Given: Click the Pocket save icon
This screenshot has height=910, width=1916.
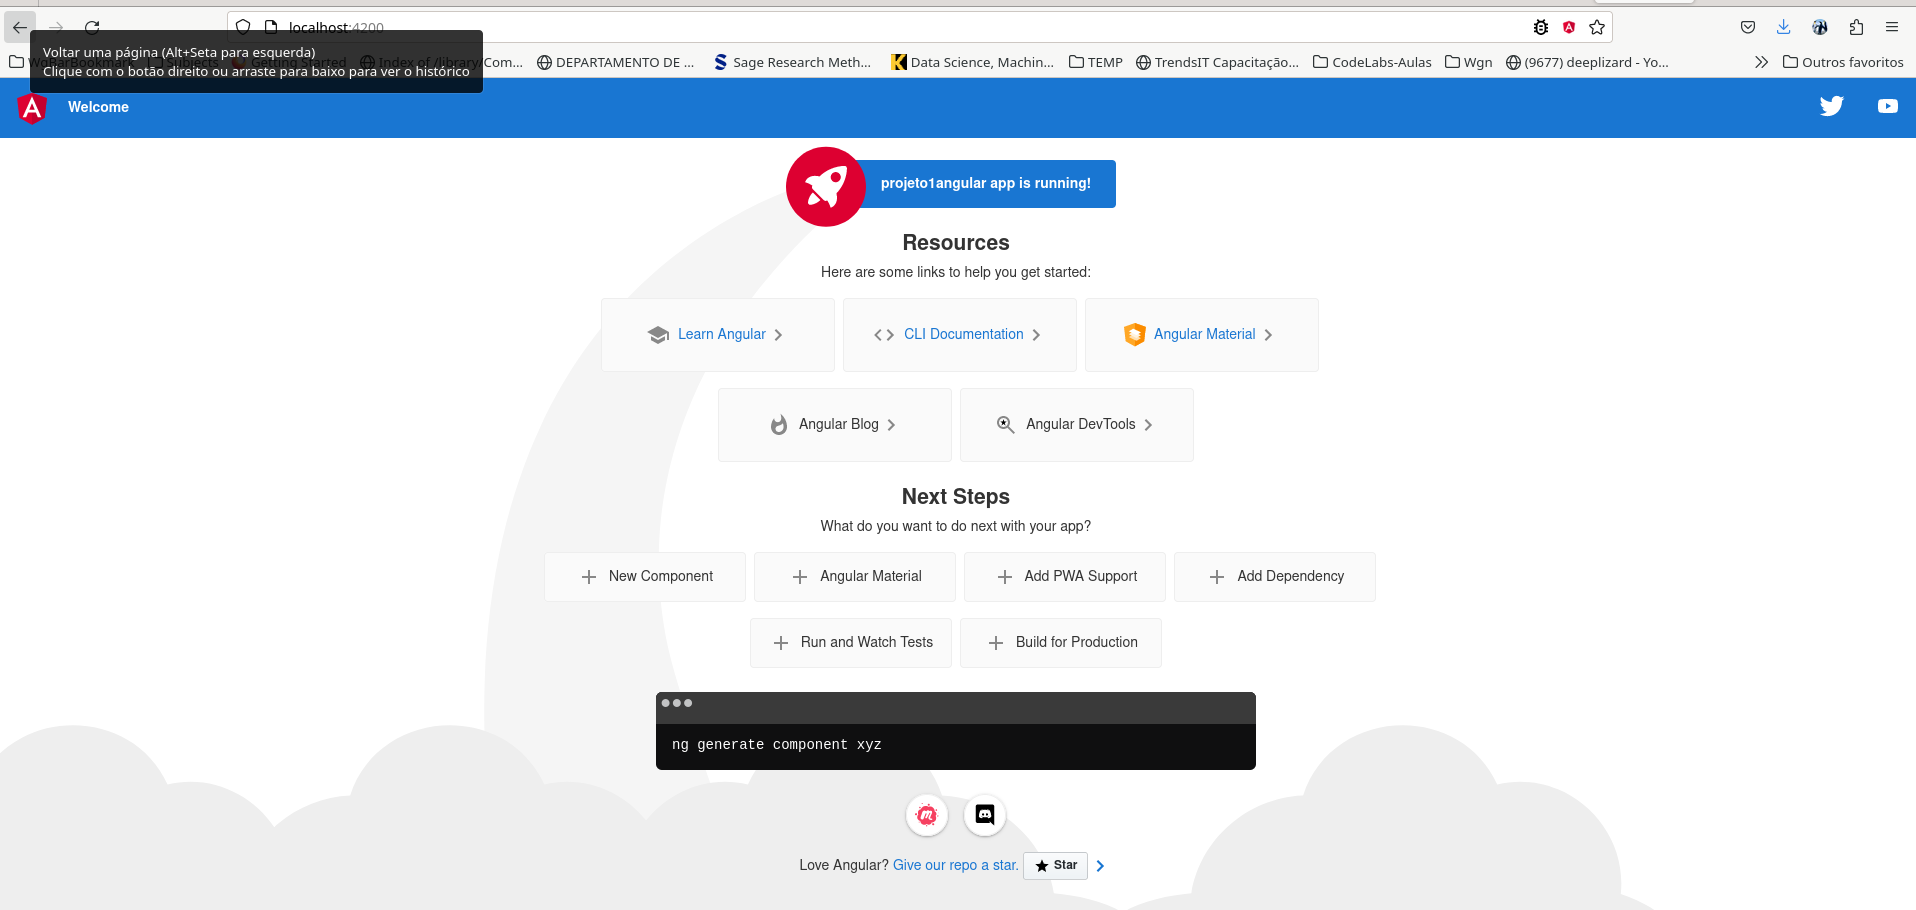Looking at the screenshot, I should click(x=1748, y=27).
